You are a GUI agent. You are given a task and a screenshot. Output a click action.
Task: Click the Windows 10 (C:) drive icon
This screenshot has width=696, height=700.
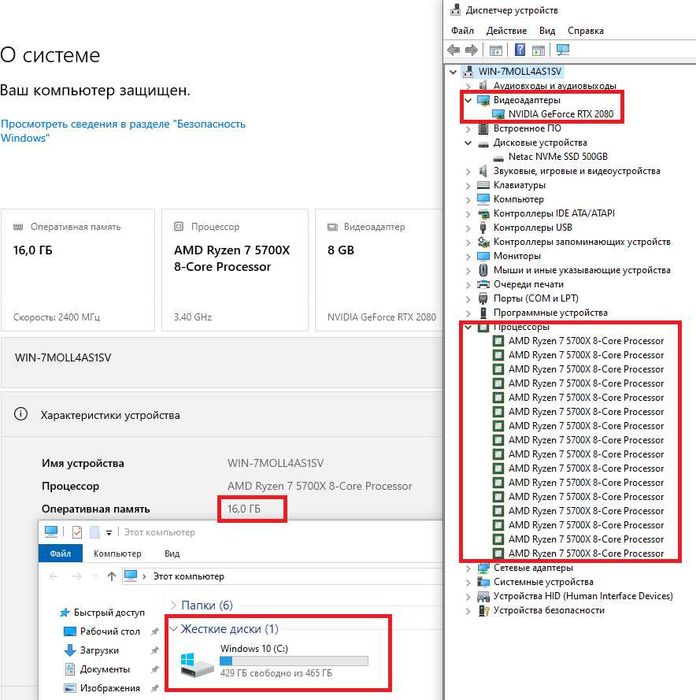(197, 664)
